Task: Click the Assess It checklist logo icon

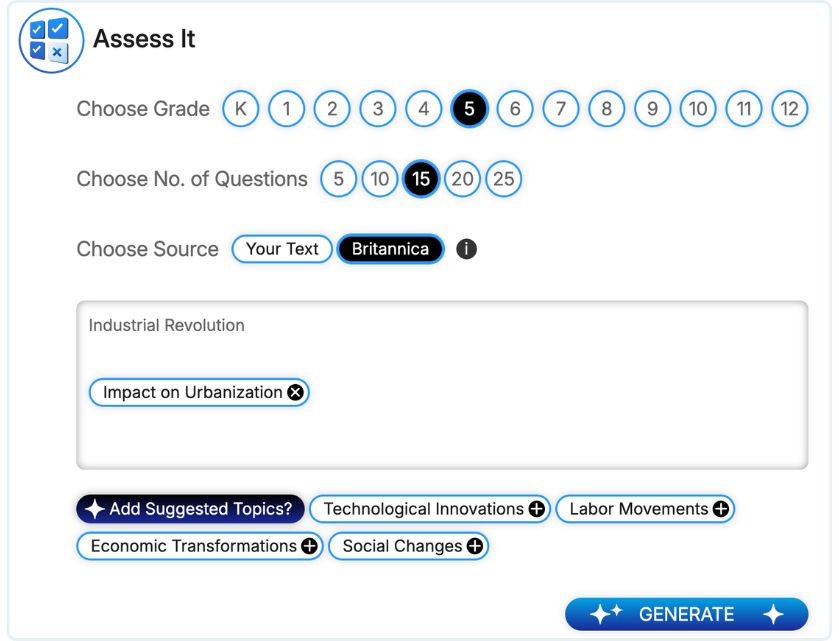Action: (50, 40)
